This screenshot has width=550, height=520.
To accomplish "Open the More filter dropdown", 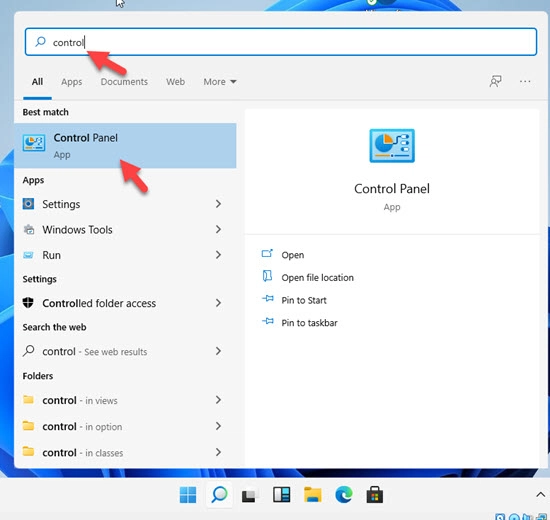I will pos(220,82).
